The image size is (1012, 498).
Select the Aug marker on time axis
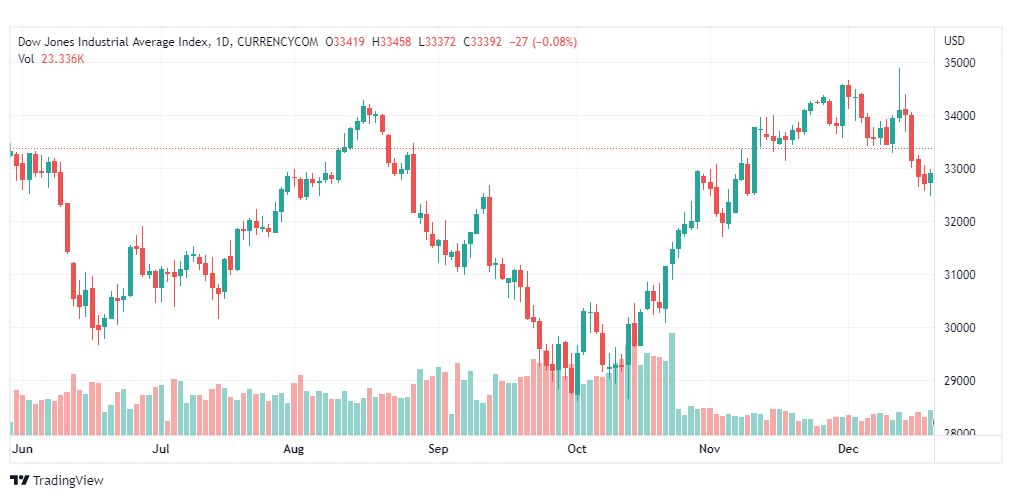tap(294, 450)
